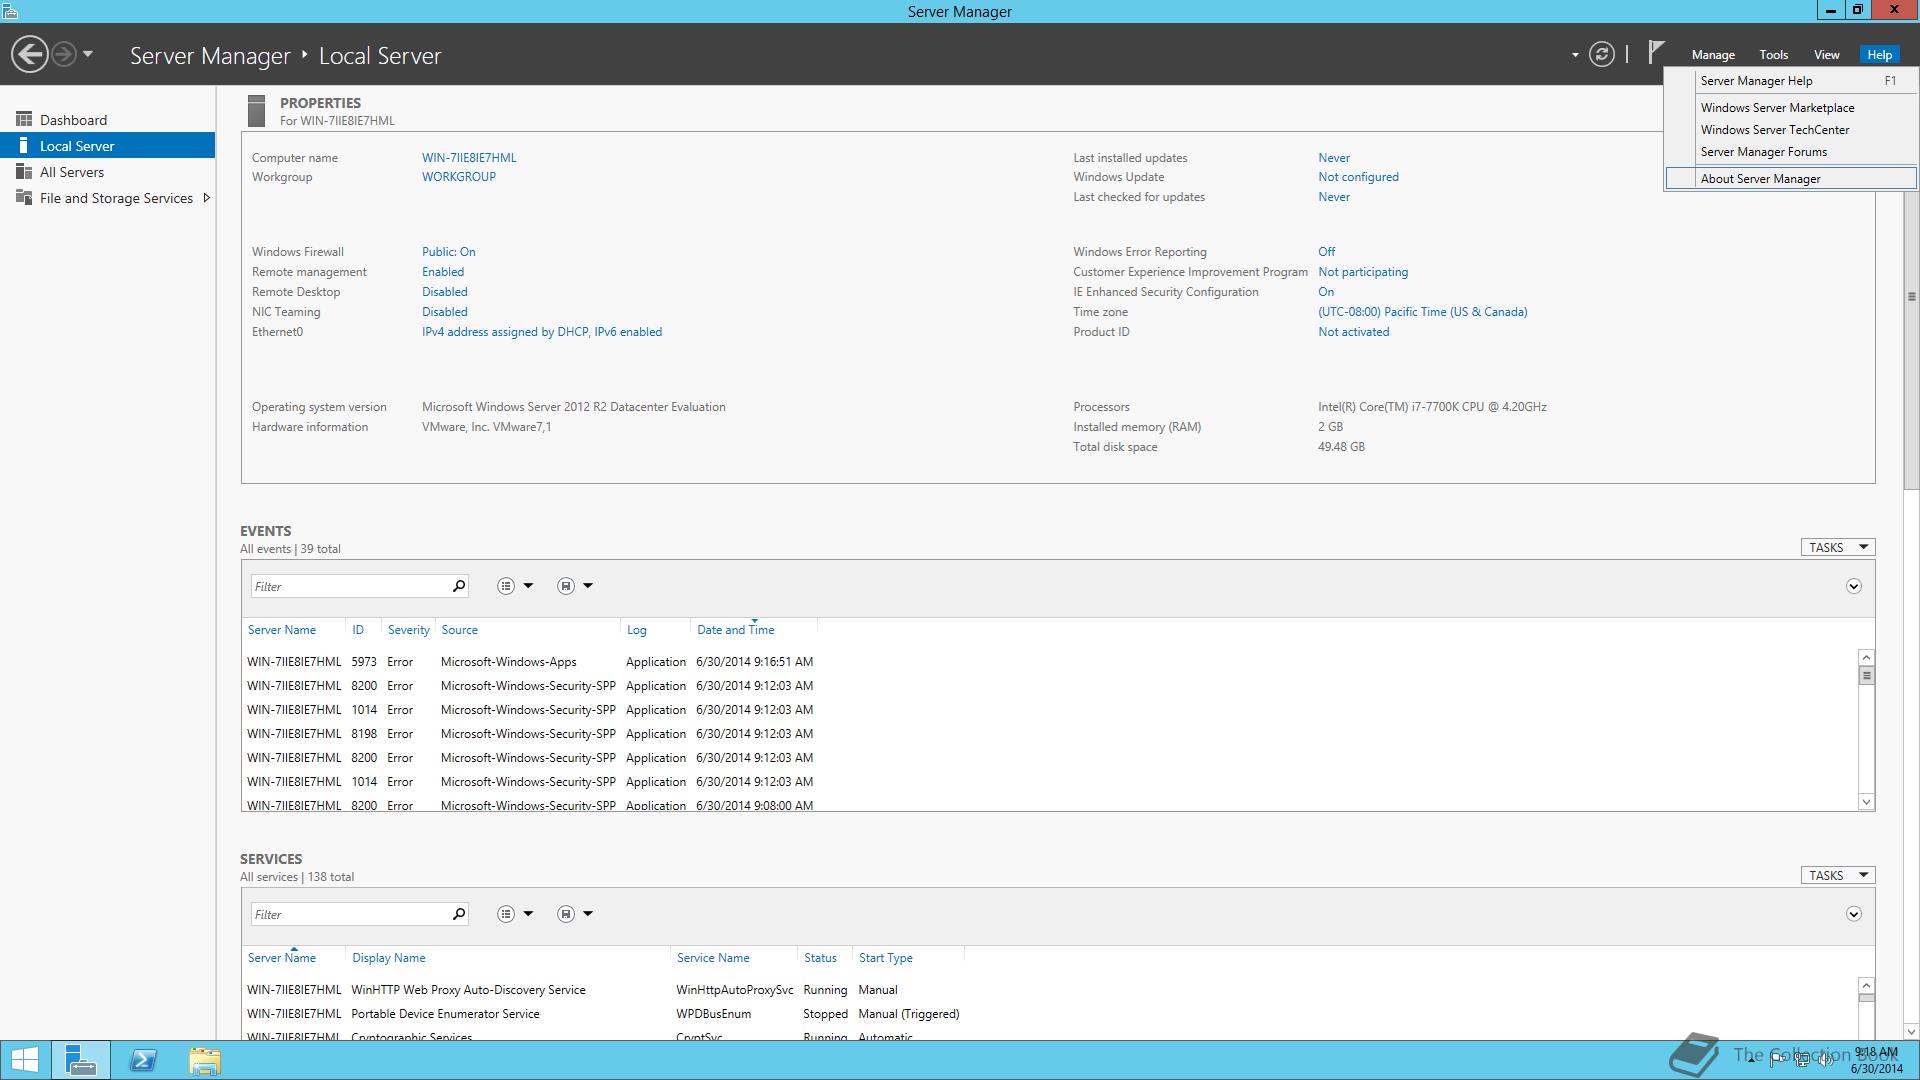Click Remote management Enabled link

coord(443,272)
